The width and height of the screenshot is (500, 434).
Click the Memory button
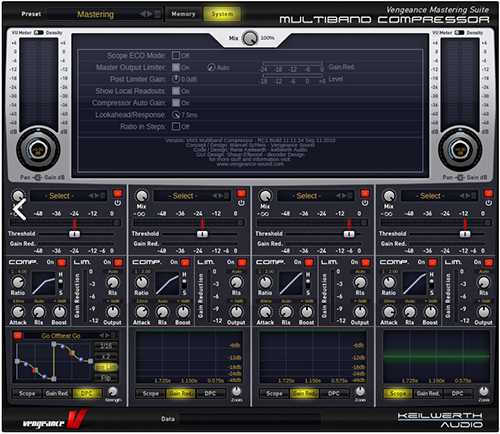[183, 14]
